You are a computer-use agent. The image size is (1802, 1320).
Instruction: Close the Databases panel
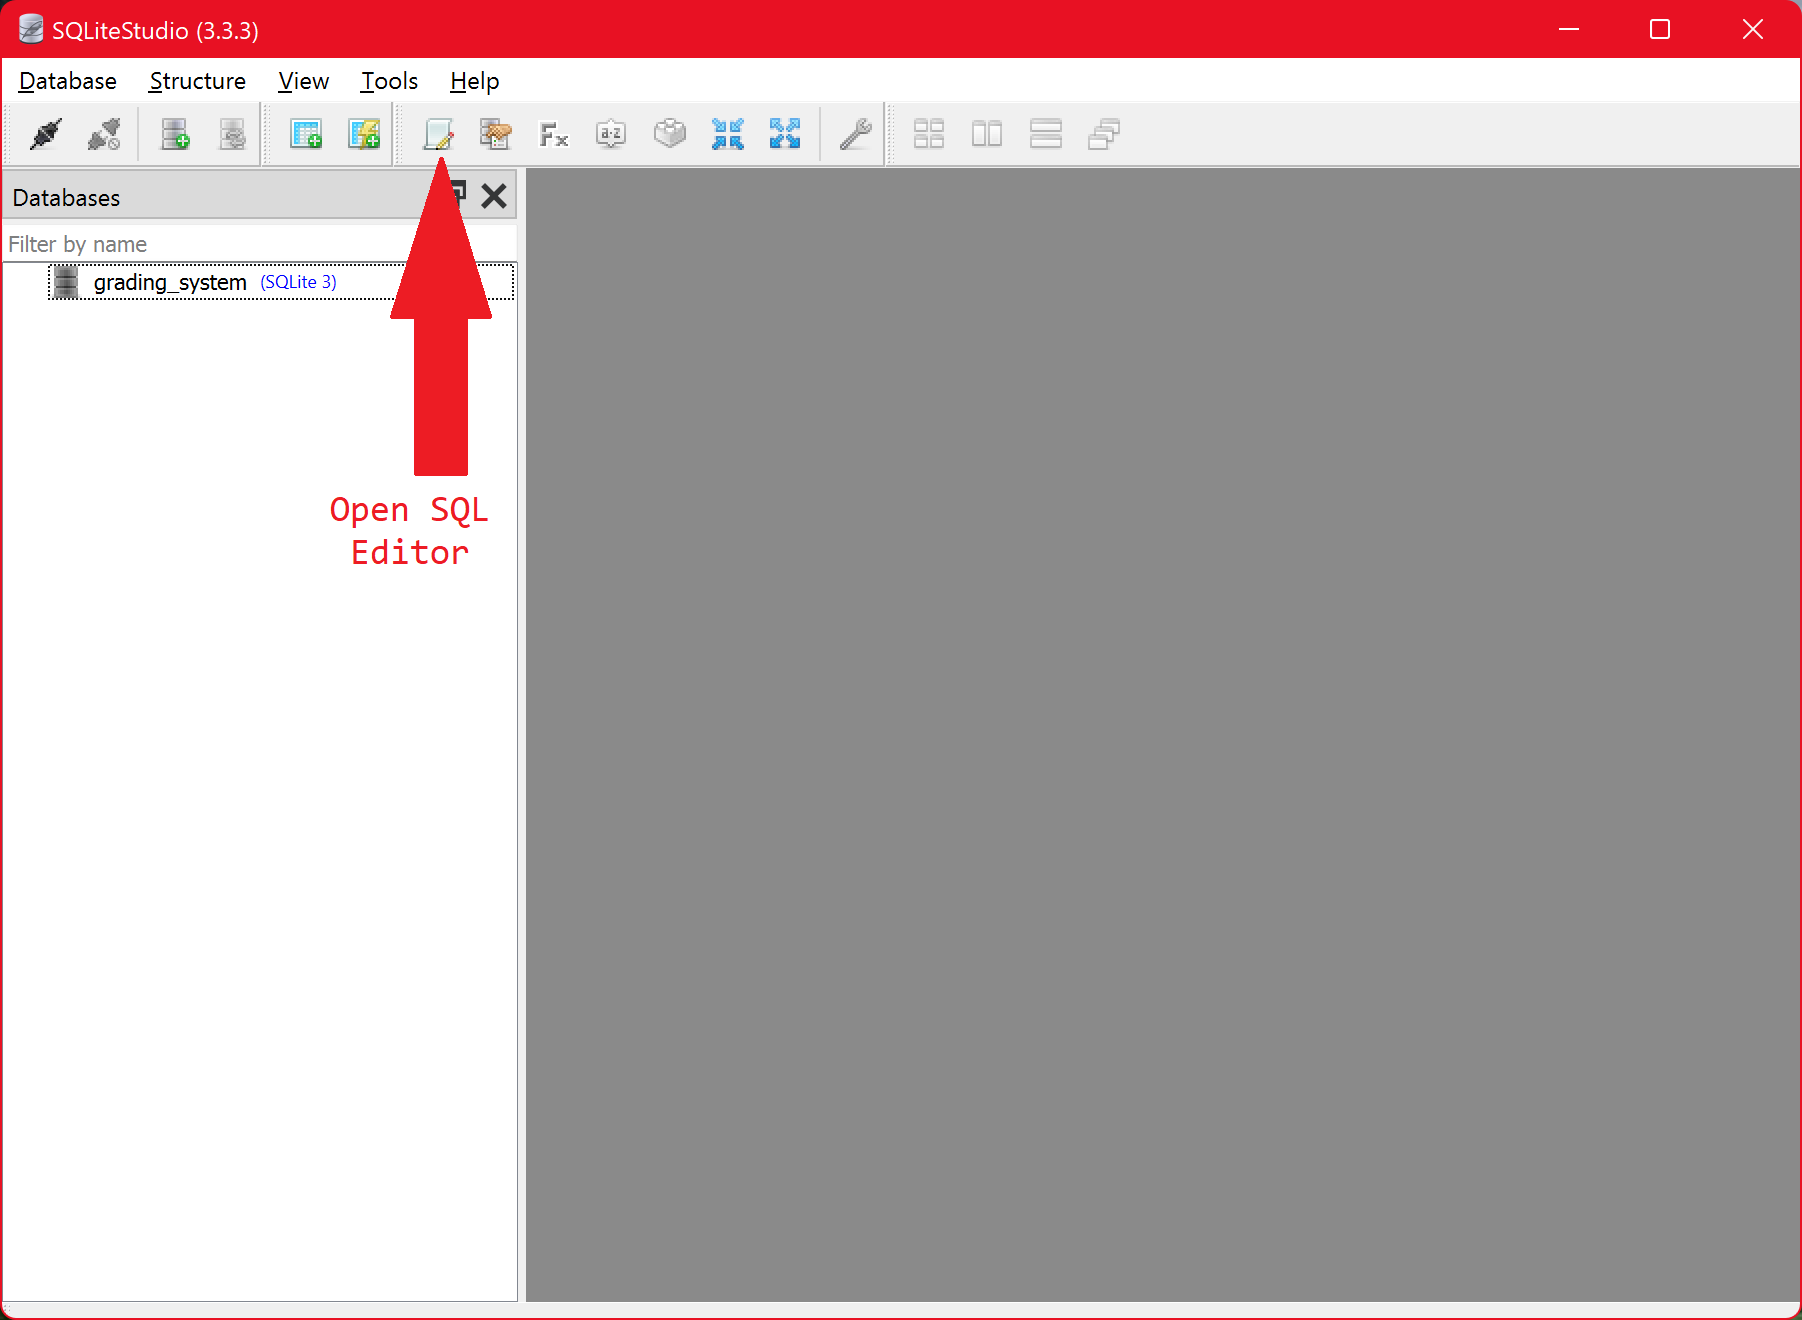[494, 196]
